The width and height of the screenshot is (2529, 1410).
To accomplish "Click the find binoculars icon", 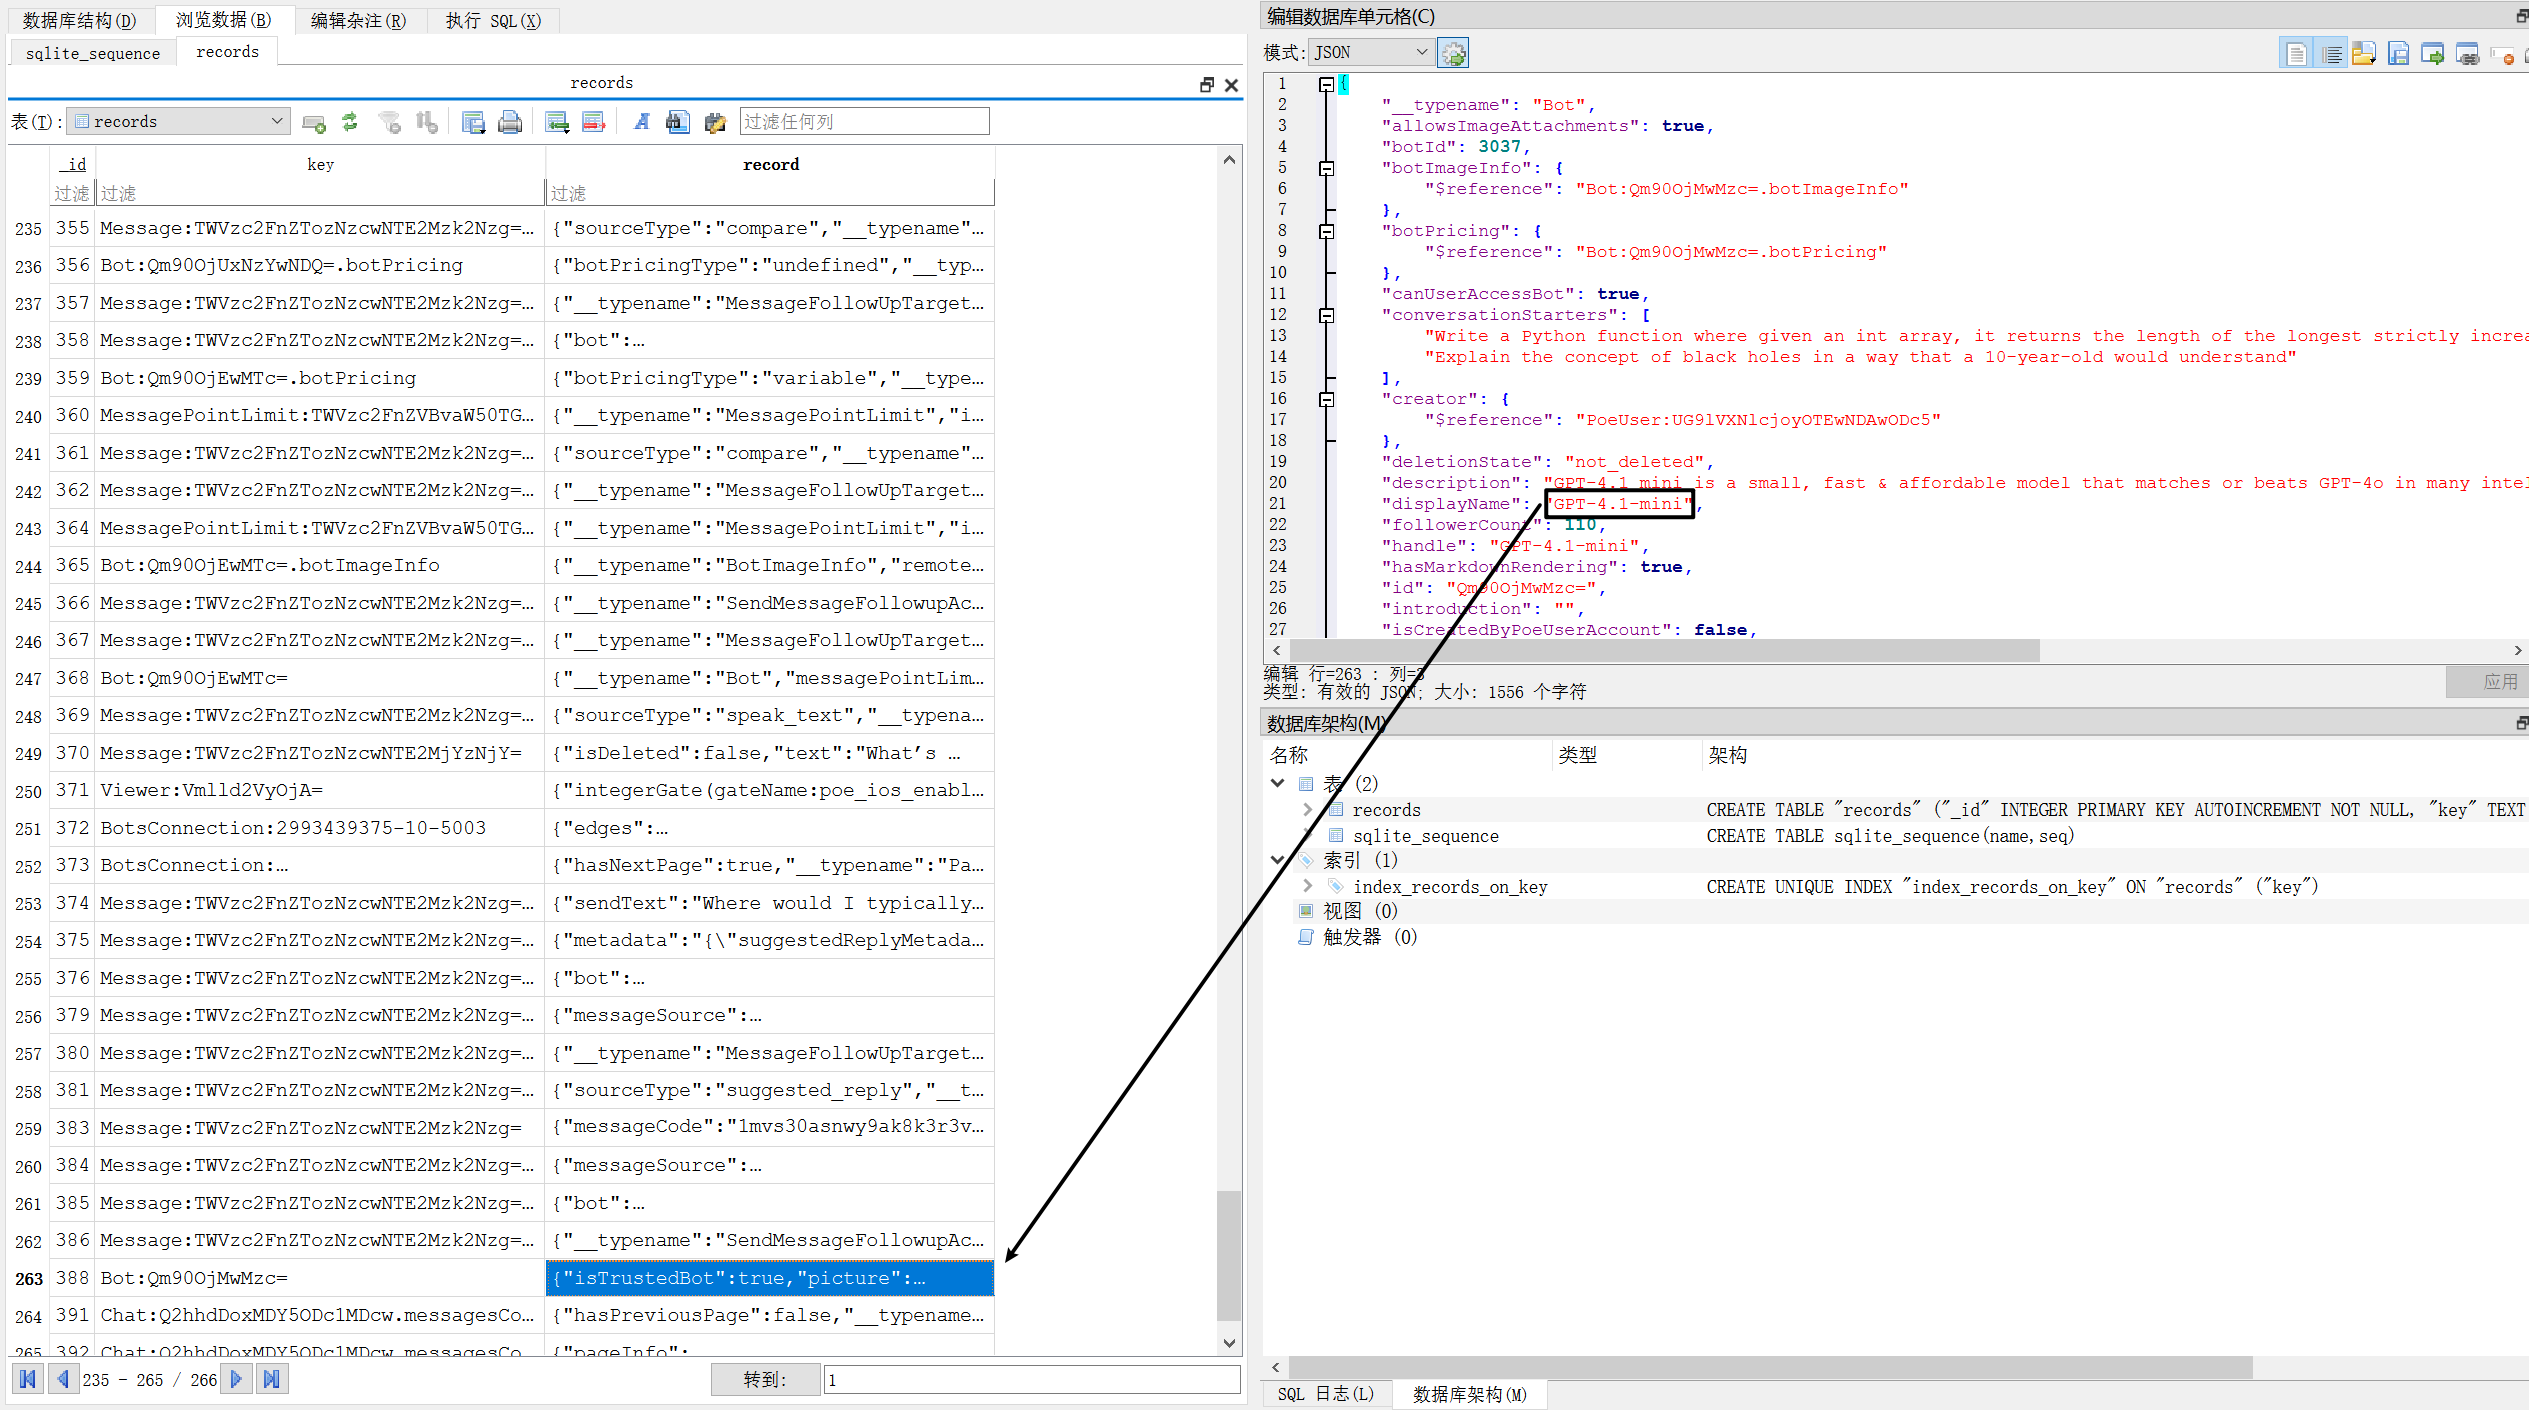I will click(678, 122).
